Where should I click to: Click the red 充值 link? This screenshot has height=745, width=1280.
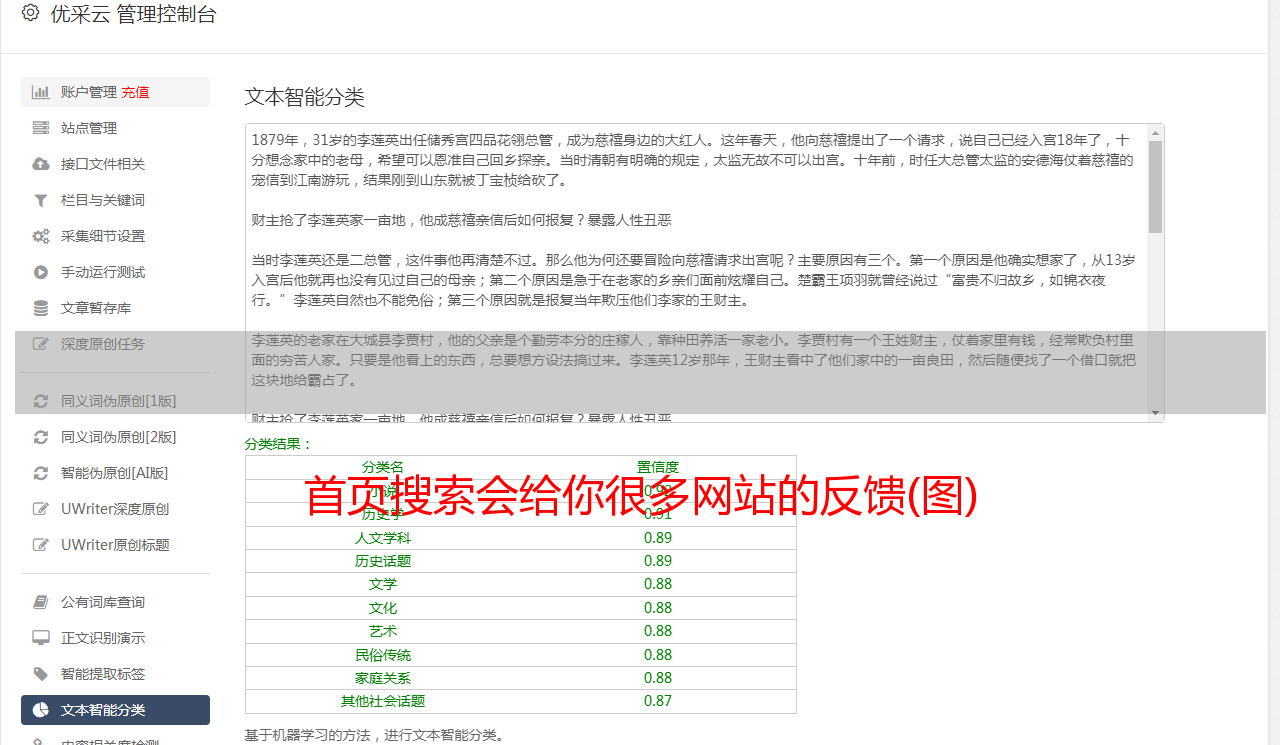click(x=135, y=92)
